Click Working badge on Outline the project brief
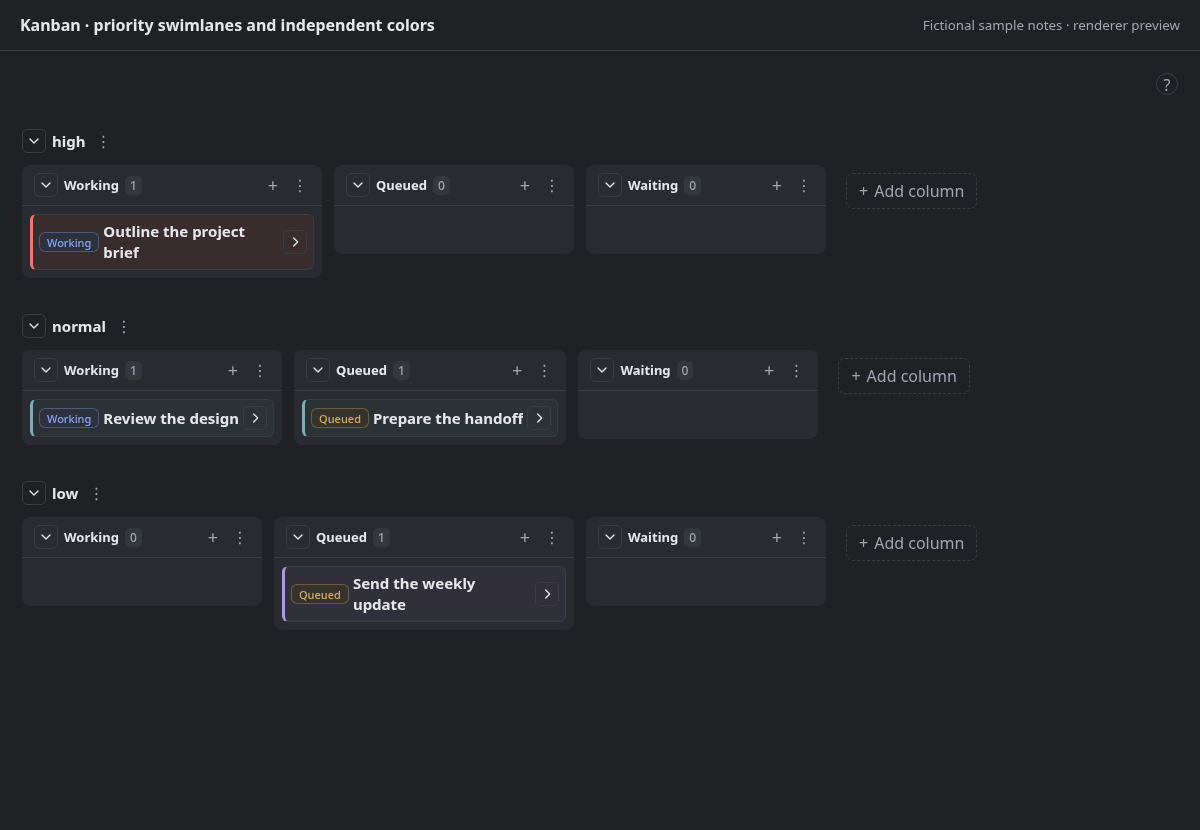This screenshot has height=830, width=1200. tap(69, 243)
